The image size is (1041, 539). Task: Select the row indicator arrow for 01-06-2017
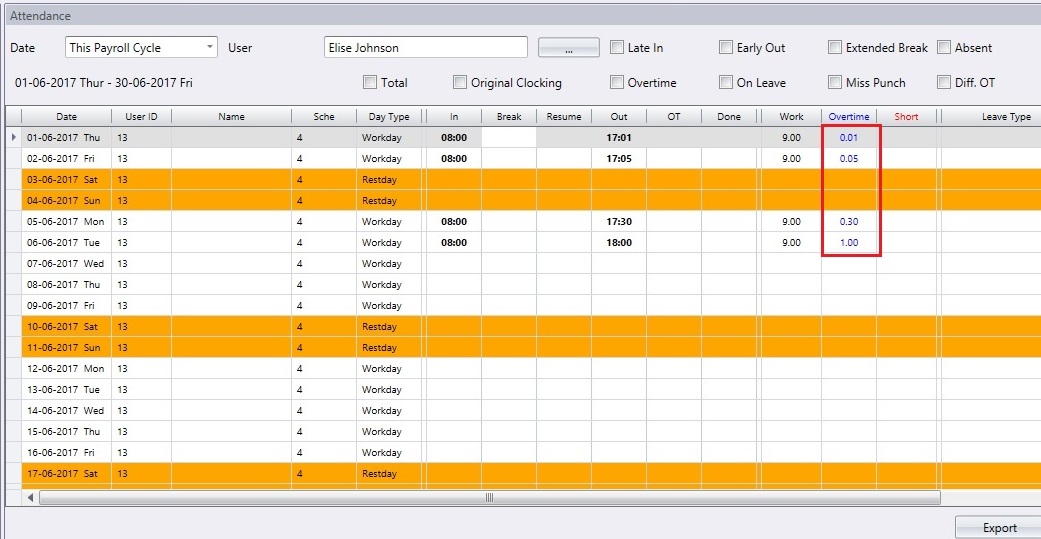14,137
